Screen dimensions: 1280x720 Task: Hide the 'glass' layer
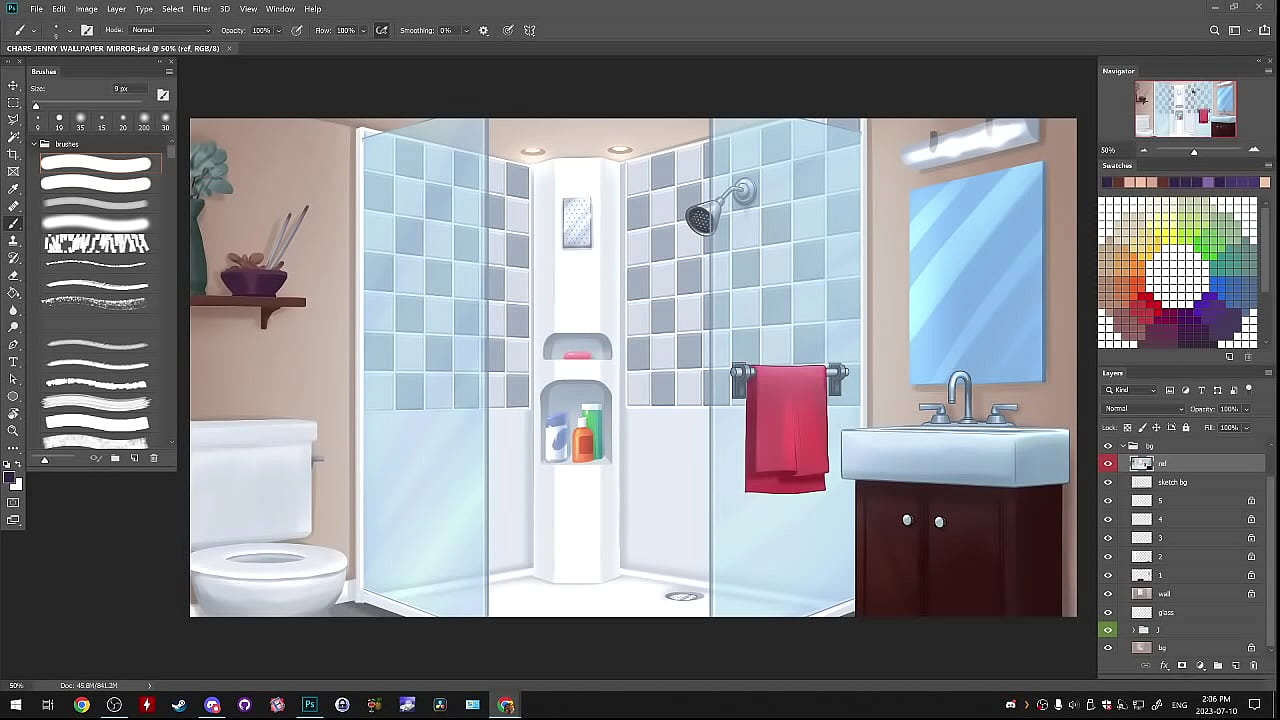pos(1107,612)
